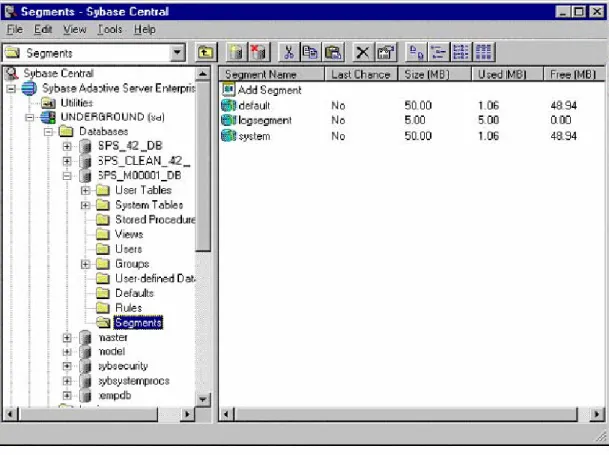The width and height of the screenshot is (609, 455).
Task: Expand the User Tables folder
Action: [x=85, y=190]
